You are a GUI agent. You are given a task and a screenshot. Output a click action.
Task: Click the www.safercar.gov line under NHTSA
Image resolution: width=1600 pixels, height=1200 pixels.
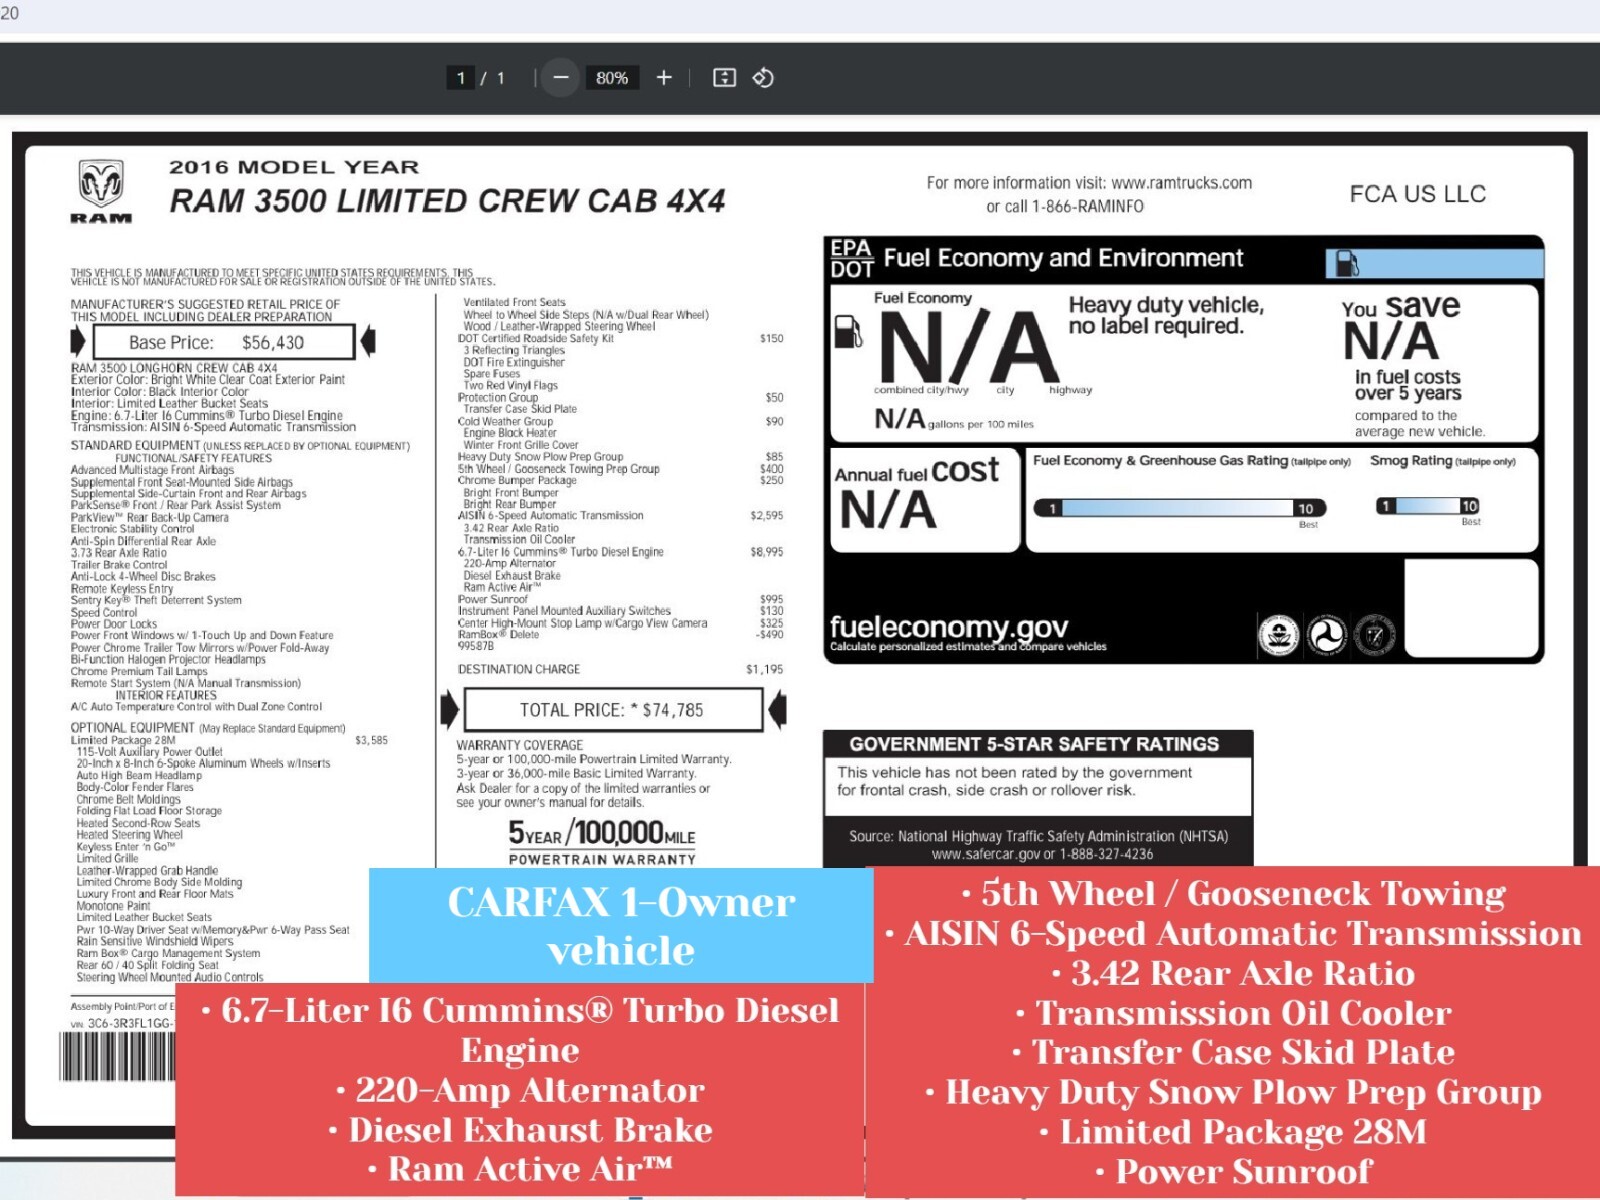(x=1042, y=854)
